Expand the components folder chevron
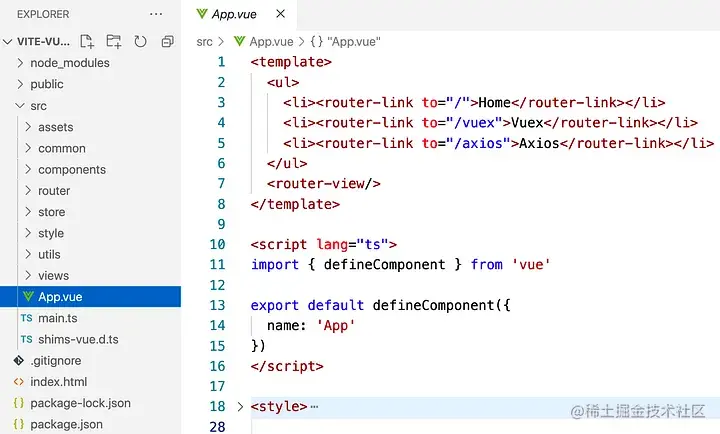Image resolution: width=720 pixels, height=434 pixels. (x=28, y=169)
